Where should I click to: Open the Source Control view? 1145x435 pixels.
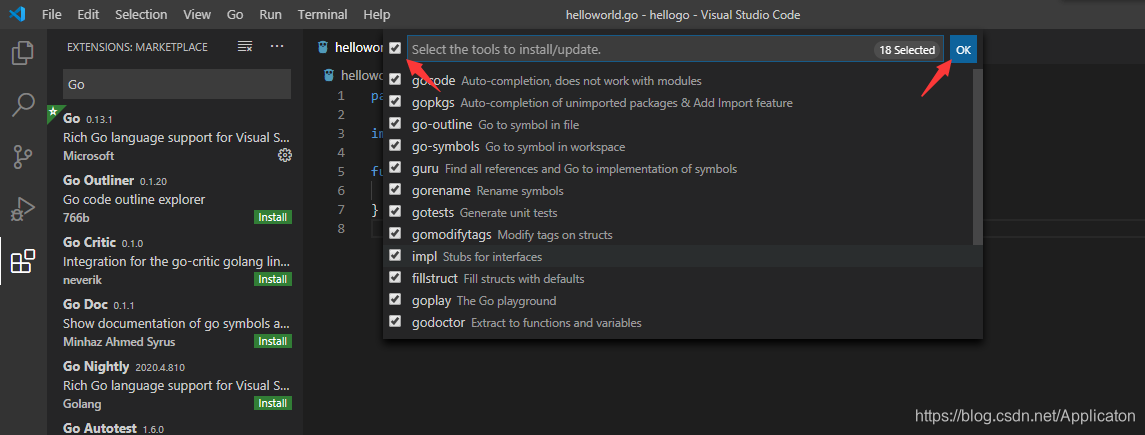click(23, 157)
